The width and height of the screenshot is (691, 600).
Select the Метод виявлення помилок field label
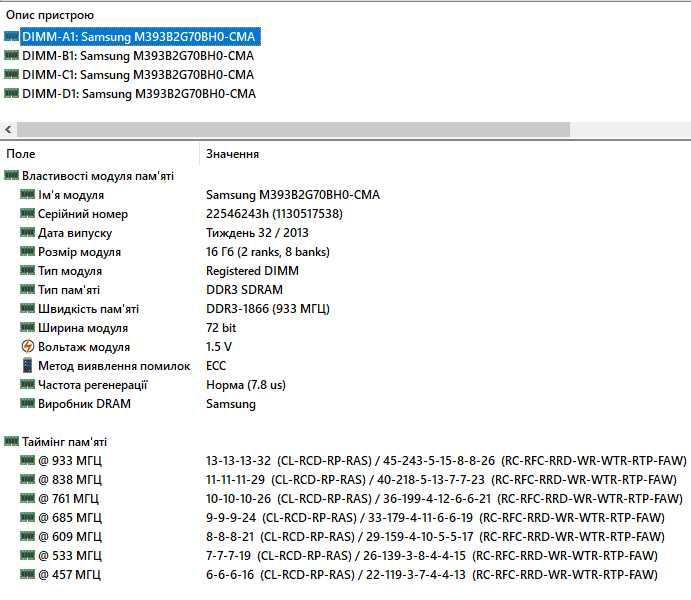pyautogui.click(x=114, y=366)
